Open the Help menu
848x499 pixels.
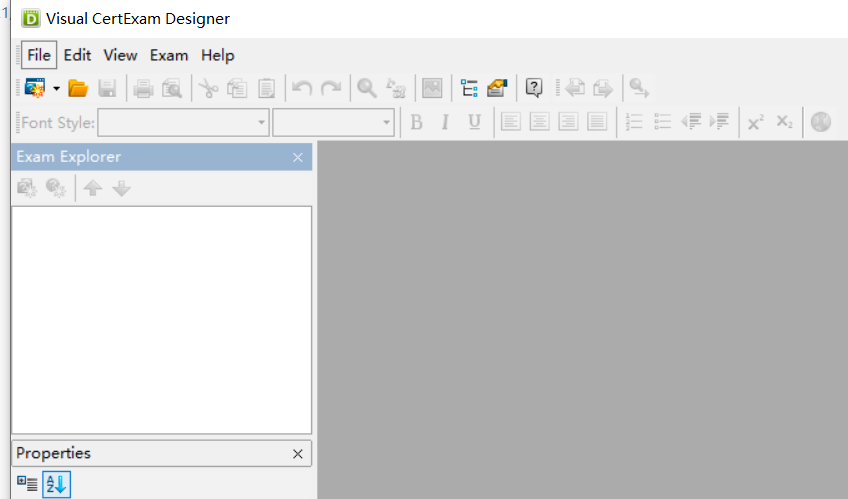[217, 55]
